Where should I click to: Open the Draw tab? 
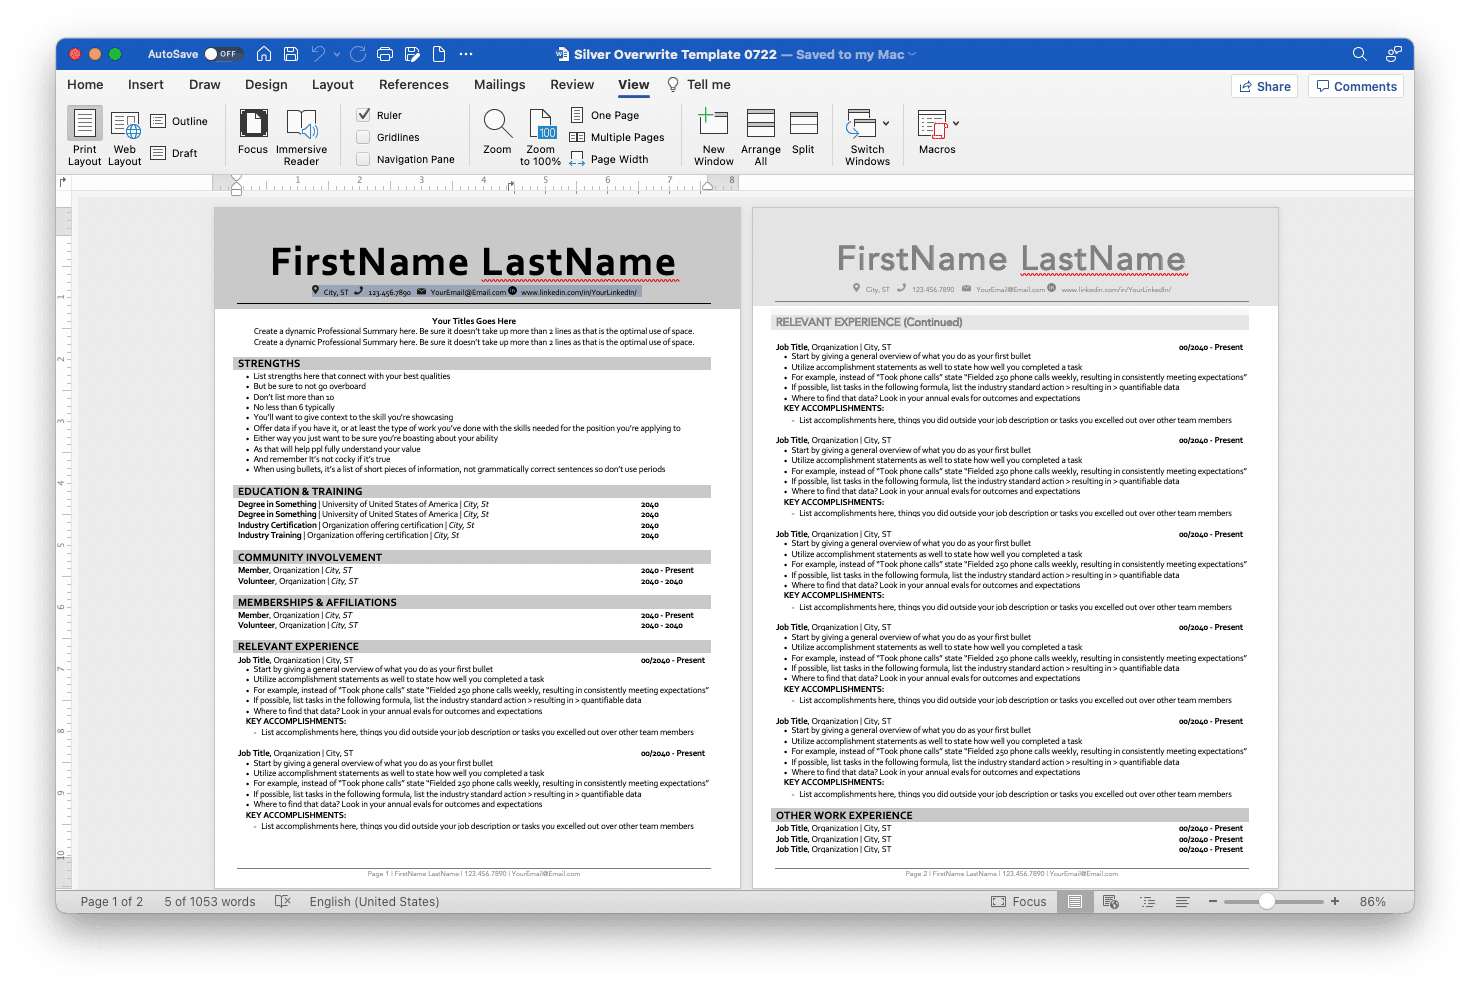click(205, 85)
